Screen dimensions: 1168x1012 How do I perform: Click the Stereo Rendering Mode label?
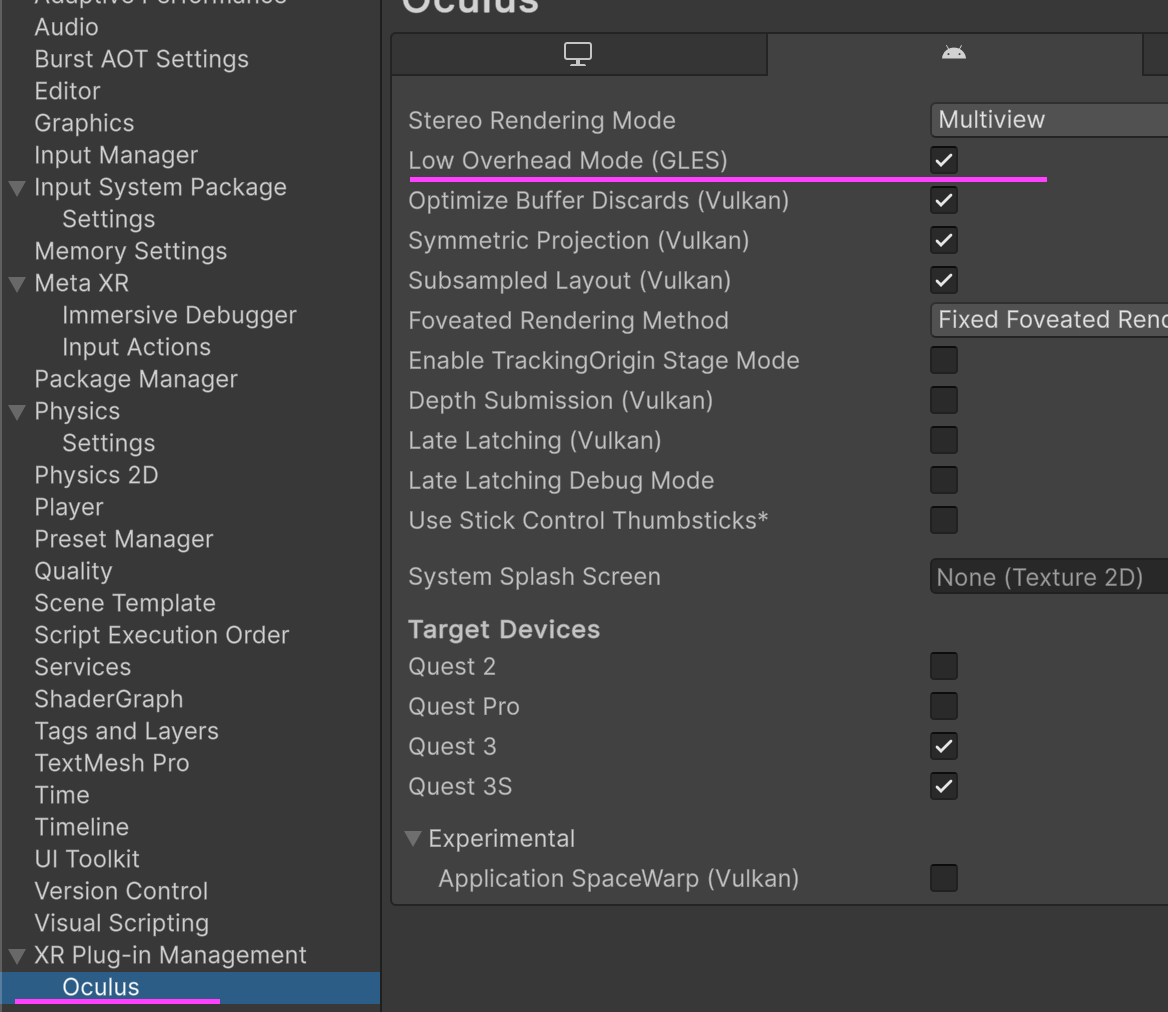[542, 121]
